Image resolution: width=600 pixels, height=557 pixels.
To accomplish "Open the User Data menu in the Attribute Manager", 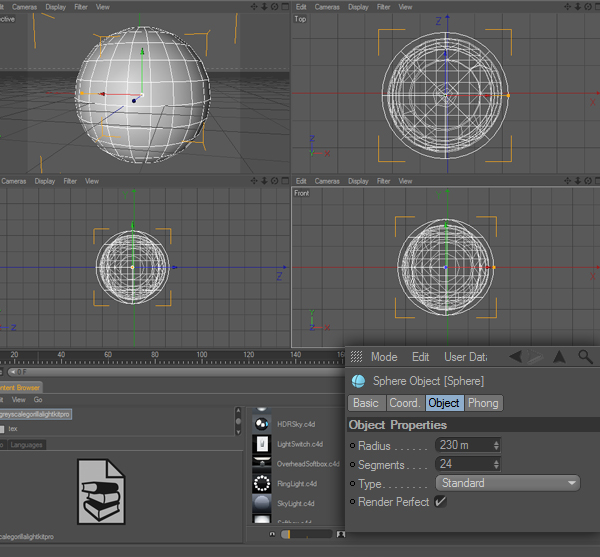I will click(466, 357).
